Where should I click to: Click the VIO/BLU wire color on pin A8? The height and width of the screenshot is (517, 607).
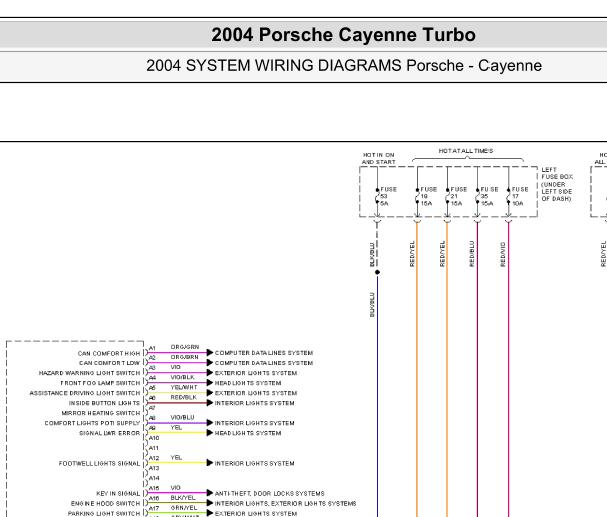click(x=182, y=418)
